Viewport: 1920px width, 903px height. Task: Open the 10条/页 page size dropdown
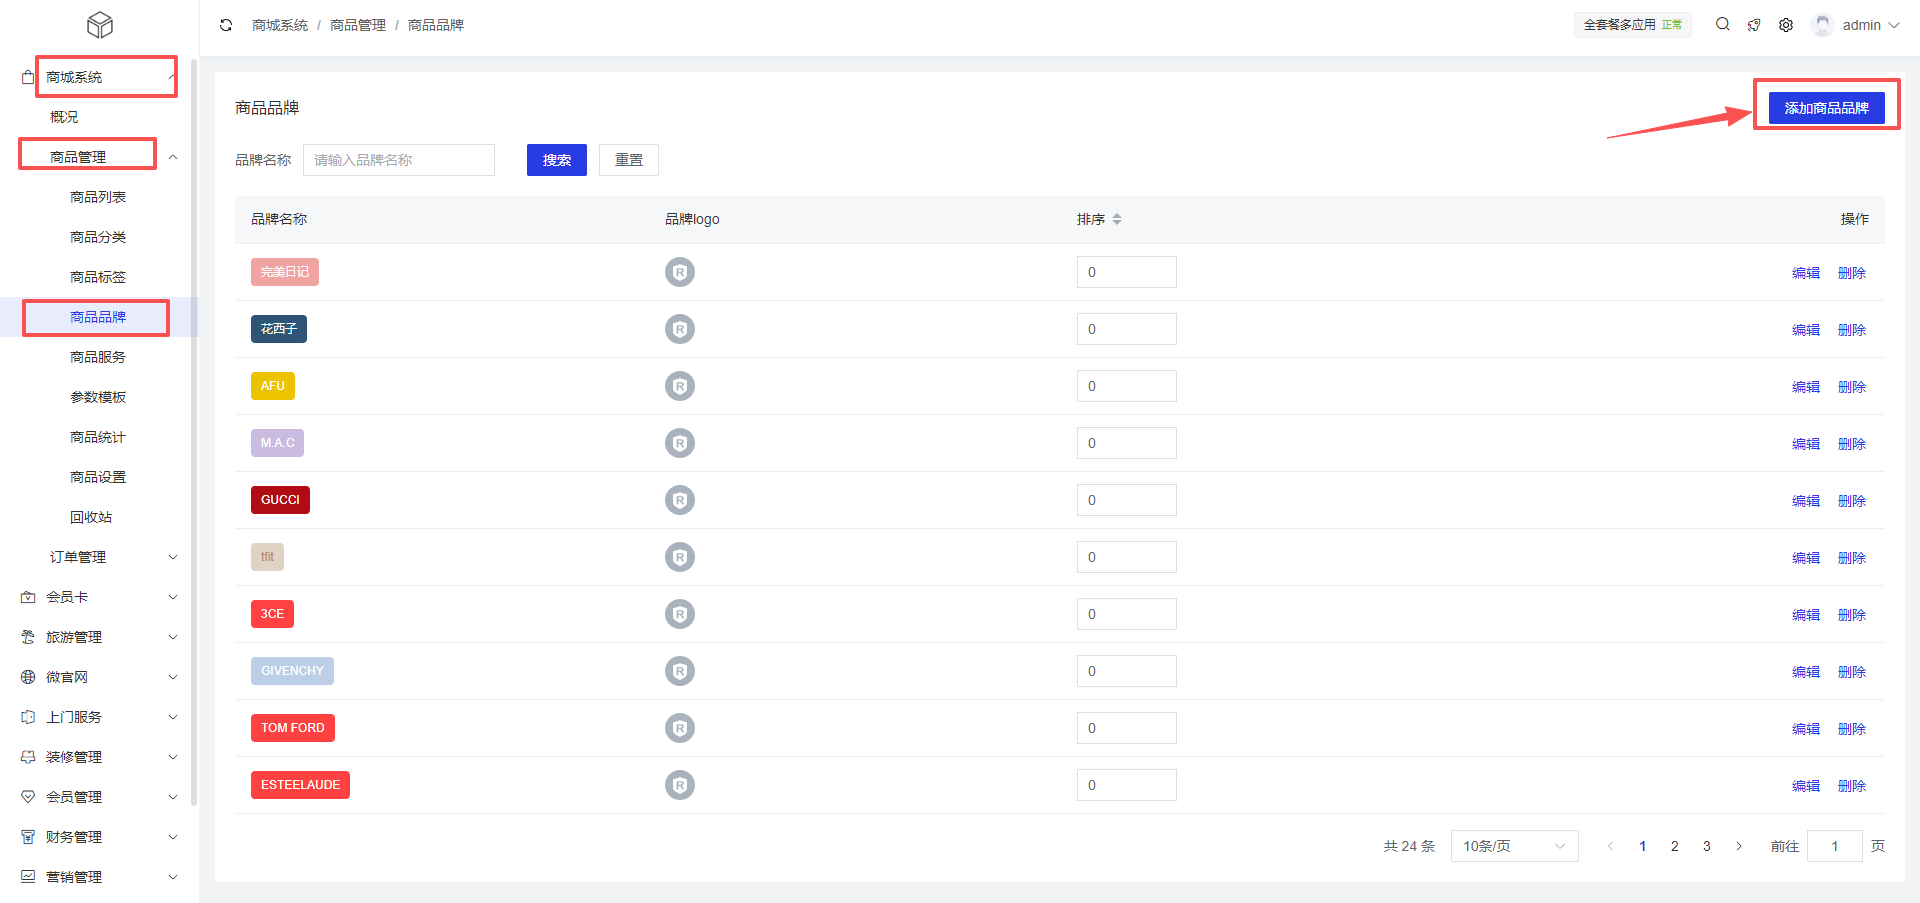point(1514,846)
